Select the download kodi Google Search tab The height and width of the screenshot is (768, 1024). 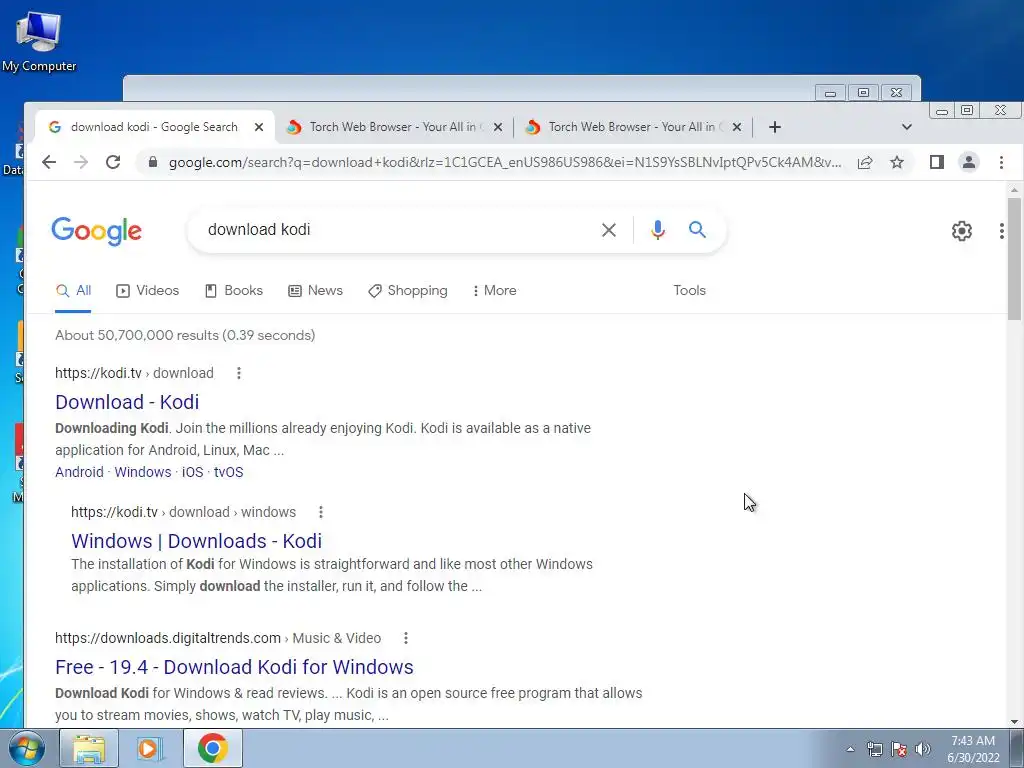tap(153, 127)
